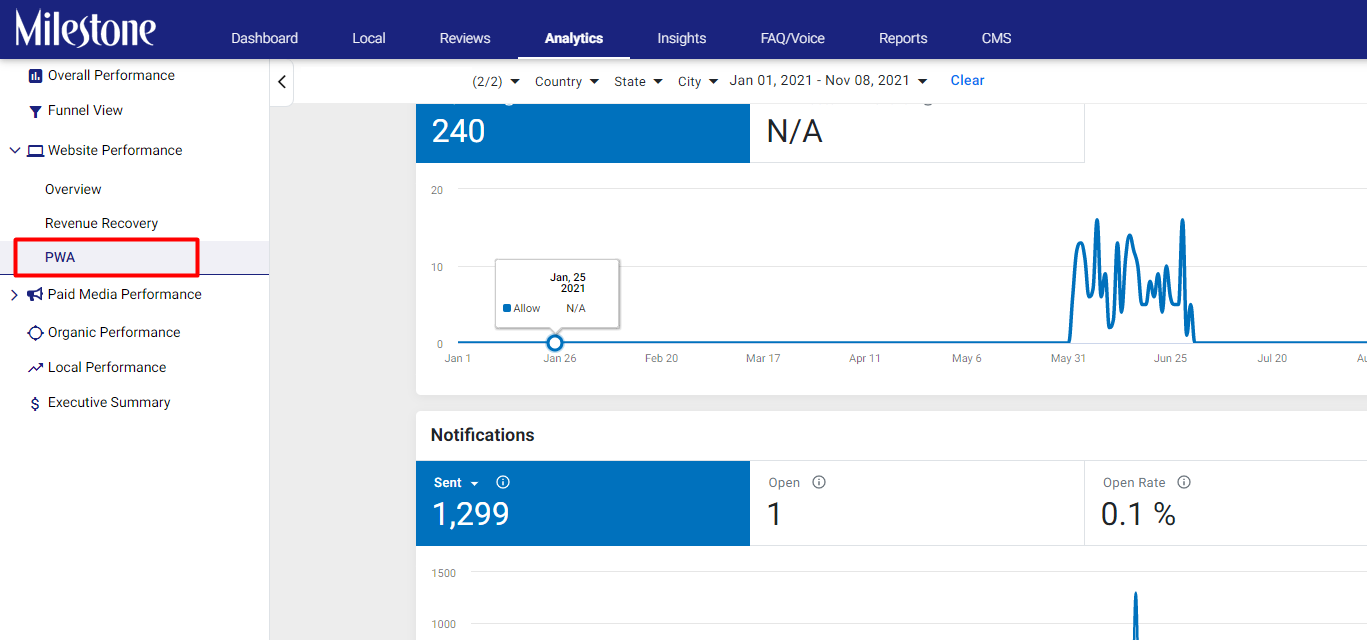Select the Sent 1,299 metric card
The image size is (1367, 640).
(x=583, y=503)
